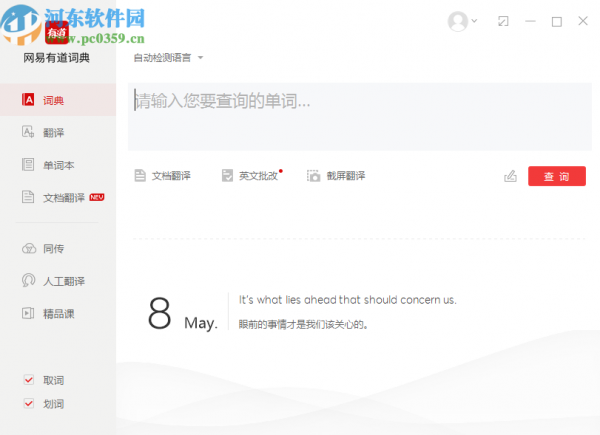Click the 网易有道词典 app title

tap(56, 58)
